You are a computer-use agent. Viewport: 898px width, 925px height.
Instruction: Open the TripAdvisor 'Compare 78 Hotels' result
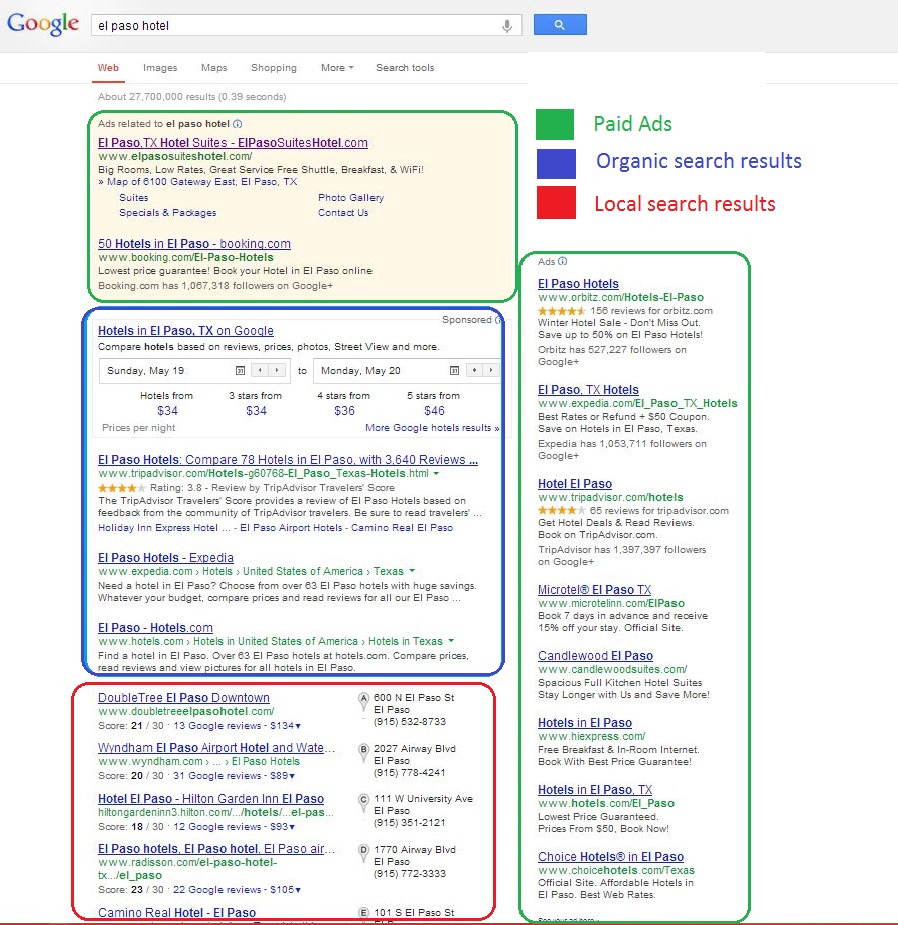click(x=288, y=460)
